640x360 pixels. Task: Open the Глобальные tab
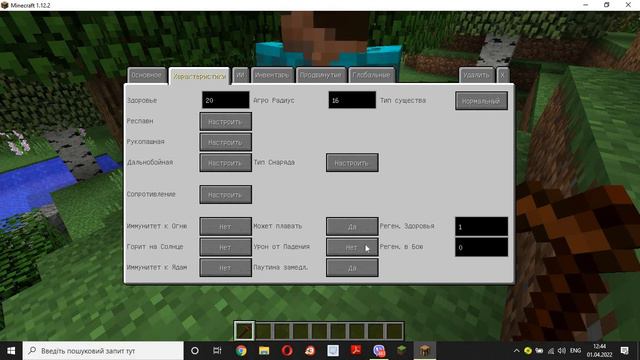[371, 75]
